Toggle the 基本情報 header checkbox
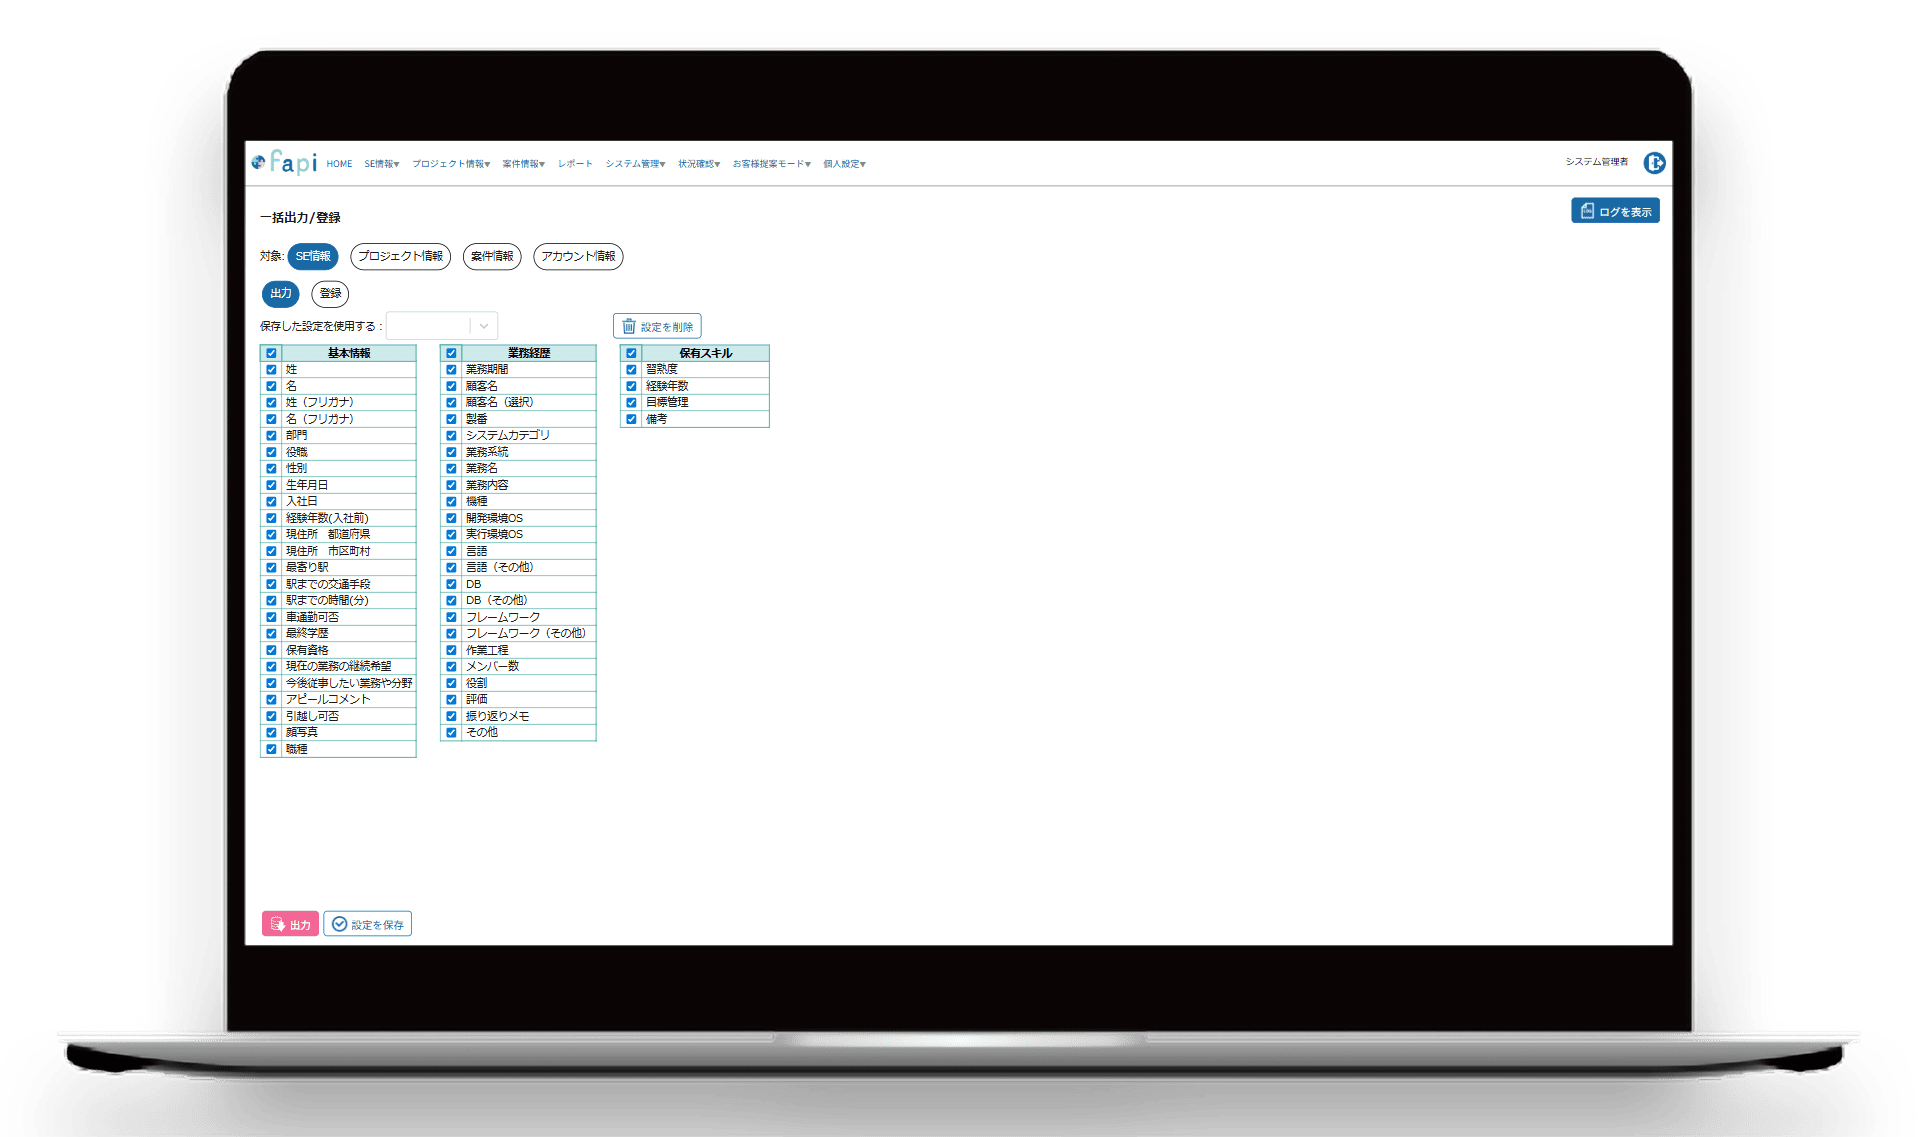1920x1137 pixels. coord(271,353)
